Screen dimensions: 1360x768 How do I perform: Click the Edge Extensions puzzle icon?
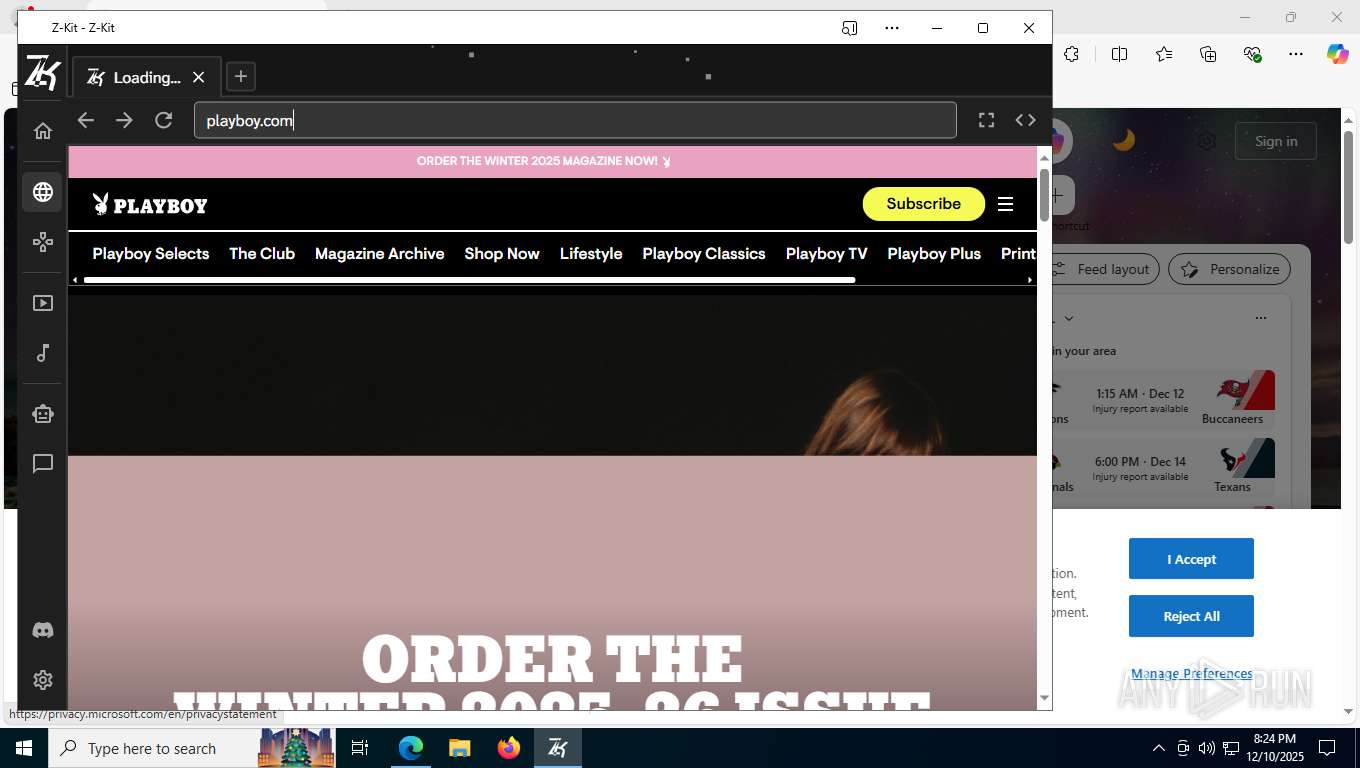[1072, 54]
